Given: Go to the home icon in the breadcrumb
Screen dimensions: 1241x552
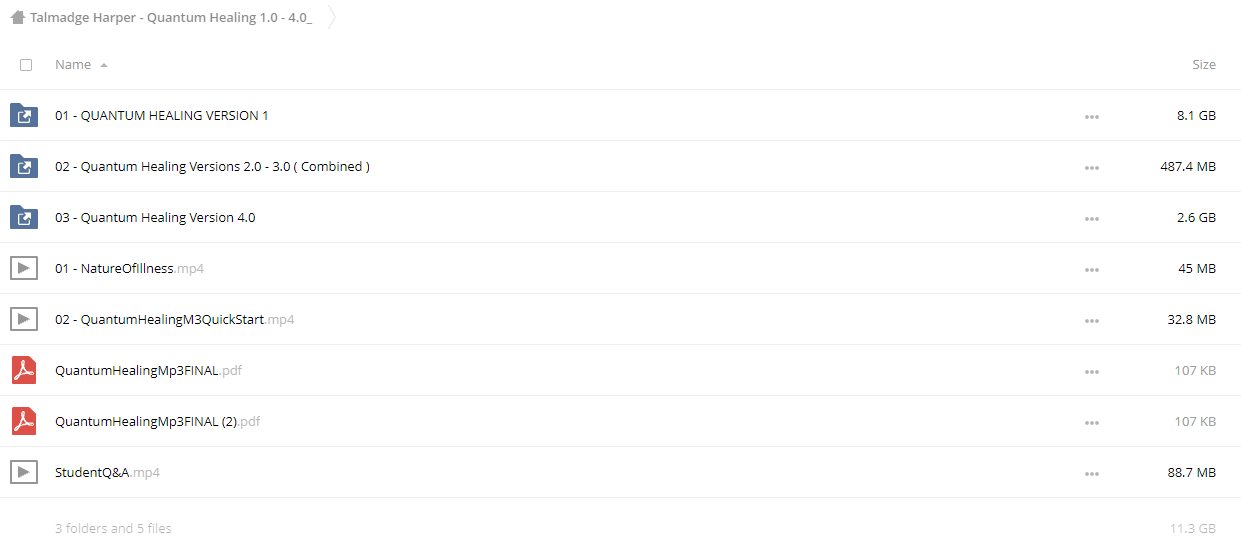Looking at the screenshot, I should click(18, 17).
